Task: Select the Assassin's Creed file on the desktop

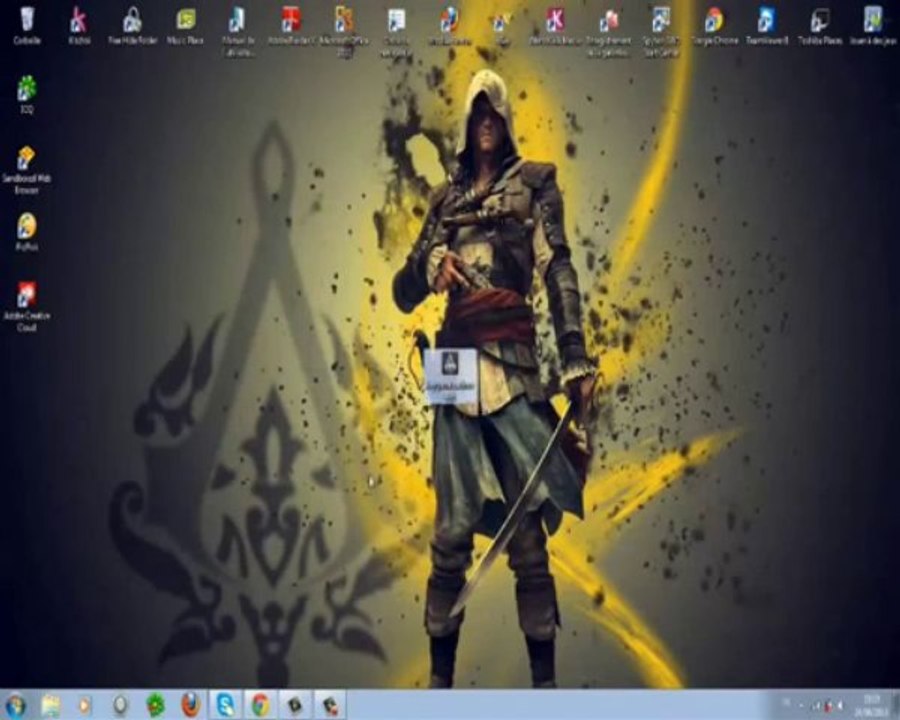Action: [x=450, y=376]
